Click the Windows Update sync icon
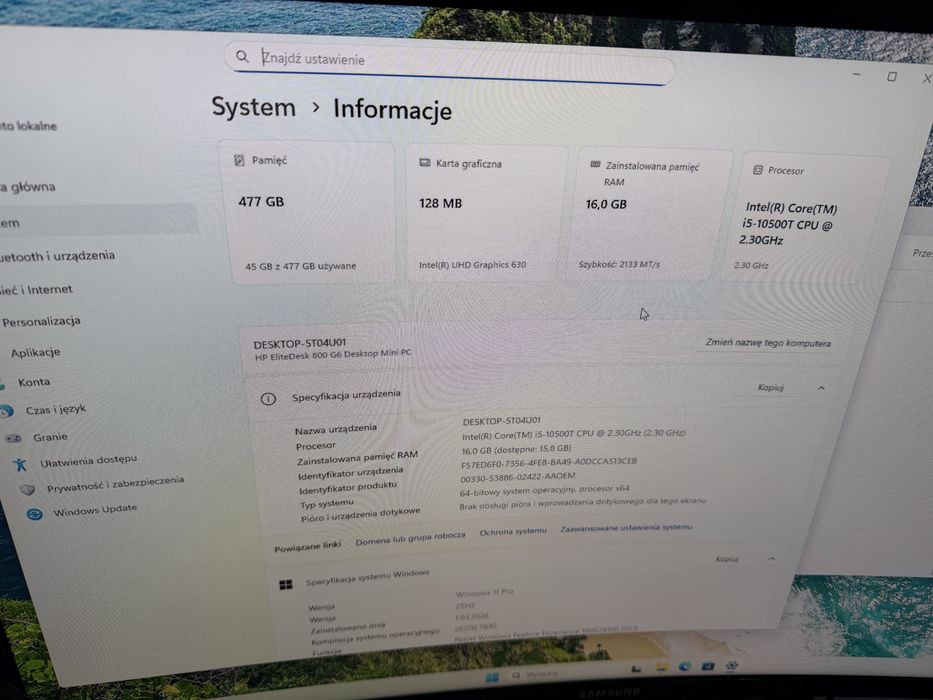Image resolution: width=933 pixels, height=700 pixels. coord(35,514)
